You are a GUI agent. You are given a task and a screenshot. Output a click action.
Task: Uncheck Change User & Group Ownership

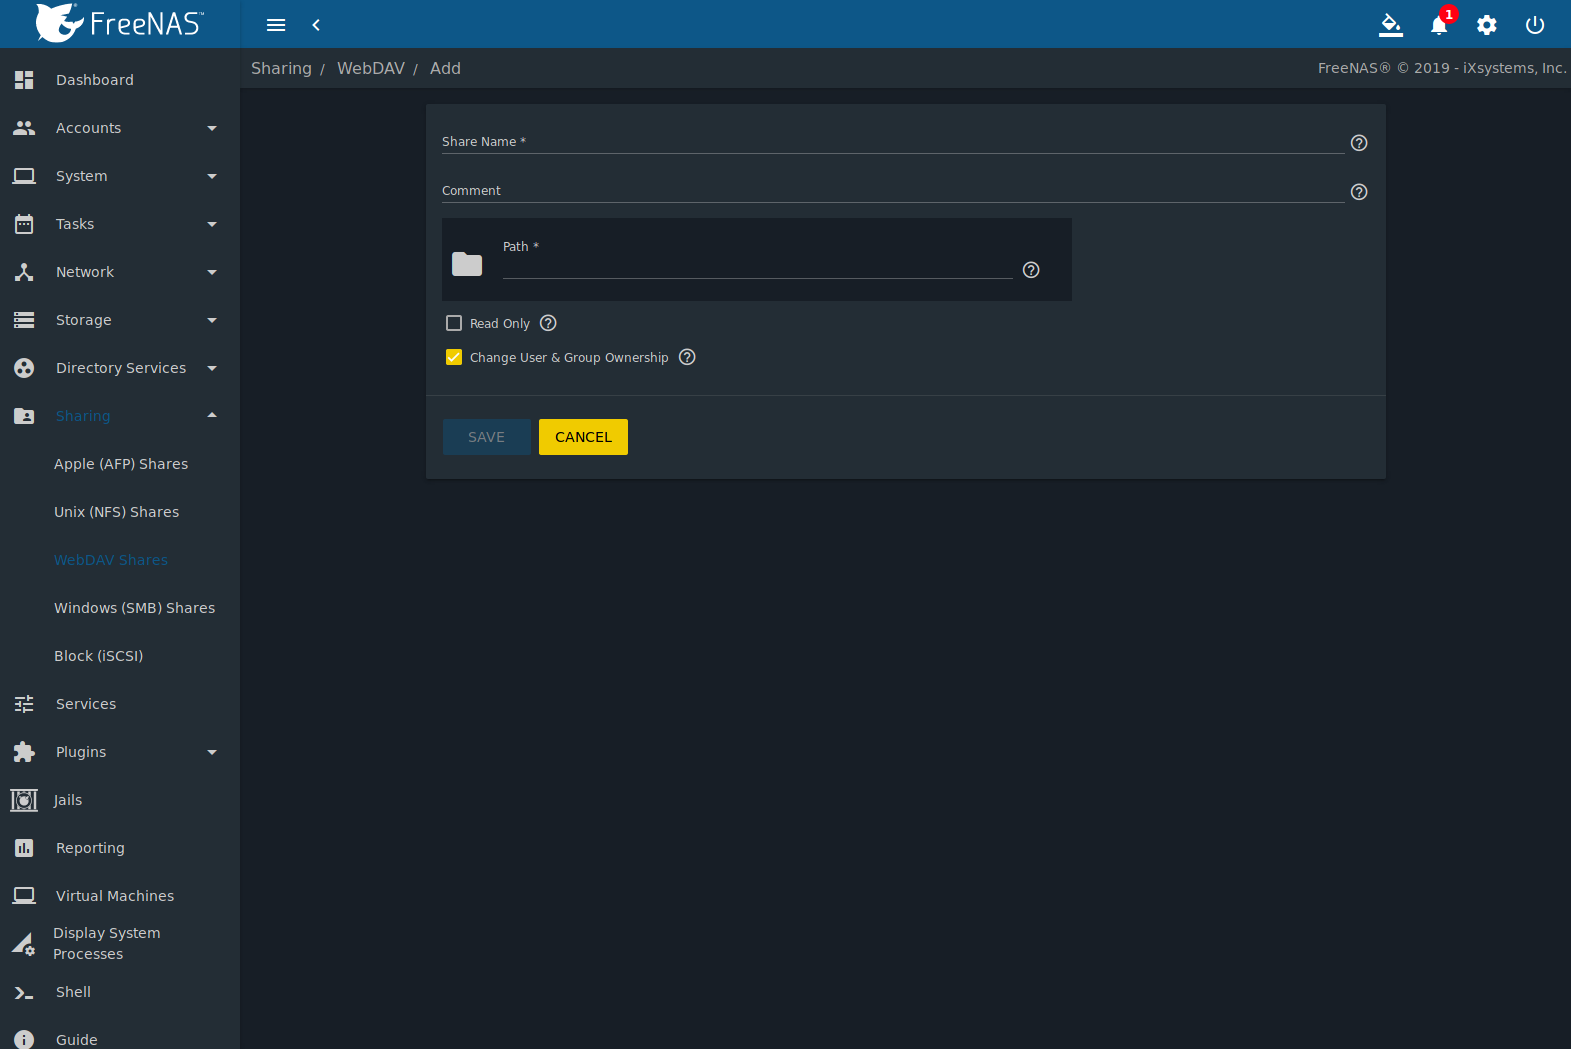point(454,357)
